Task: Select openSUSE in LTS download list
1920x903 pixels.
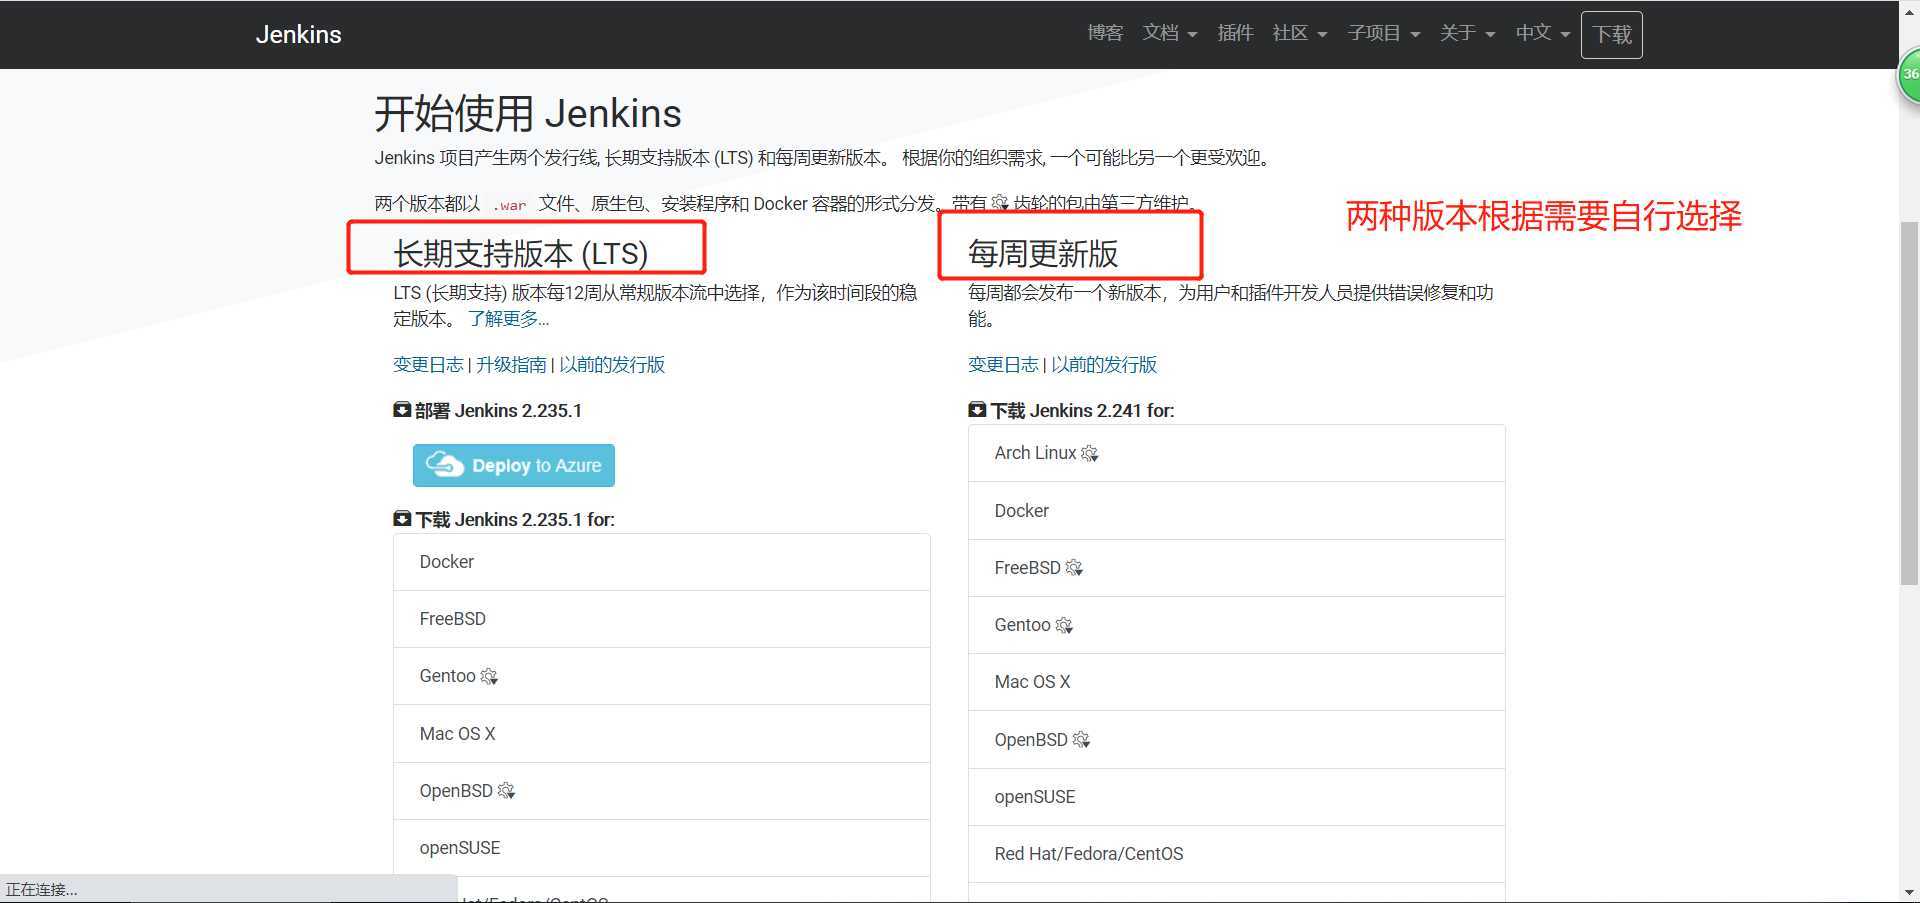Action: point(662,848)
